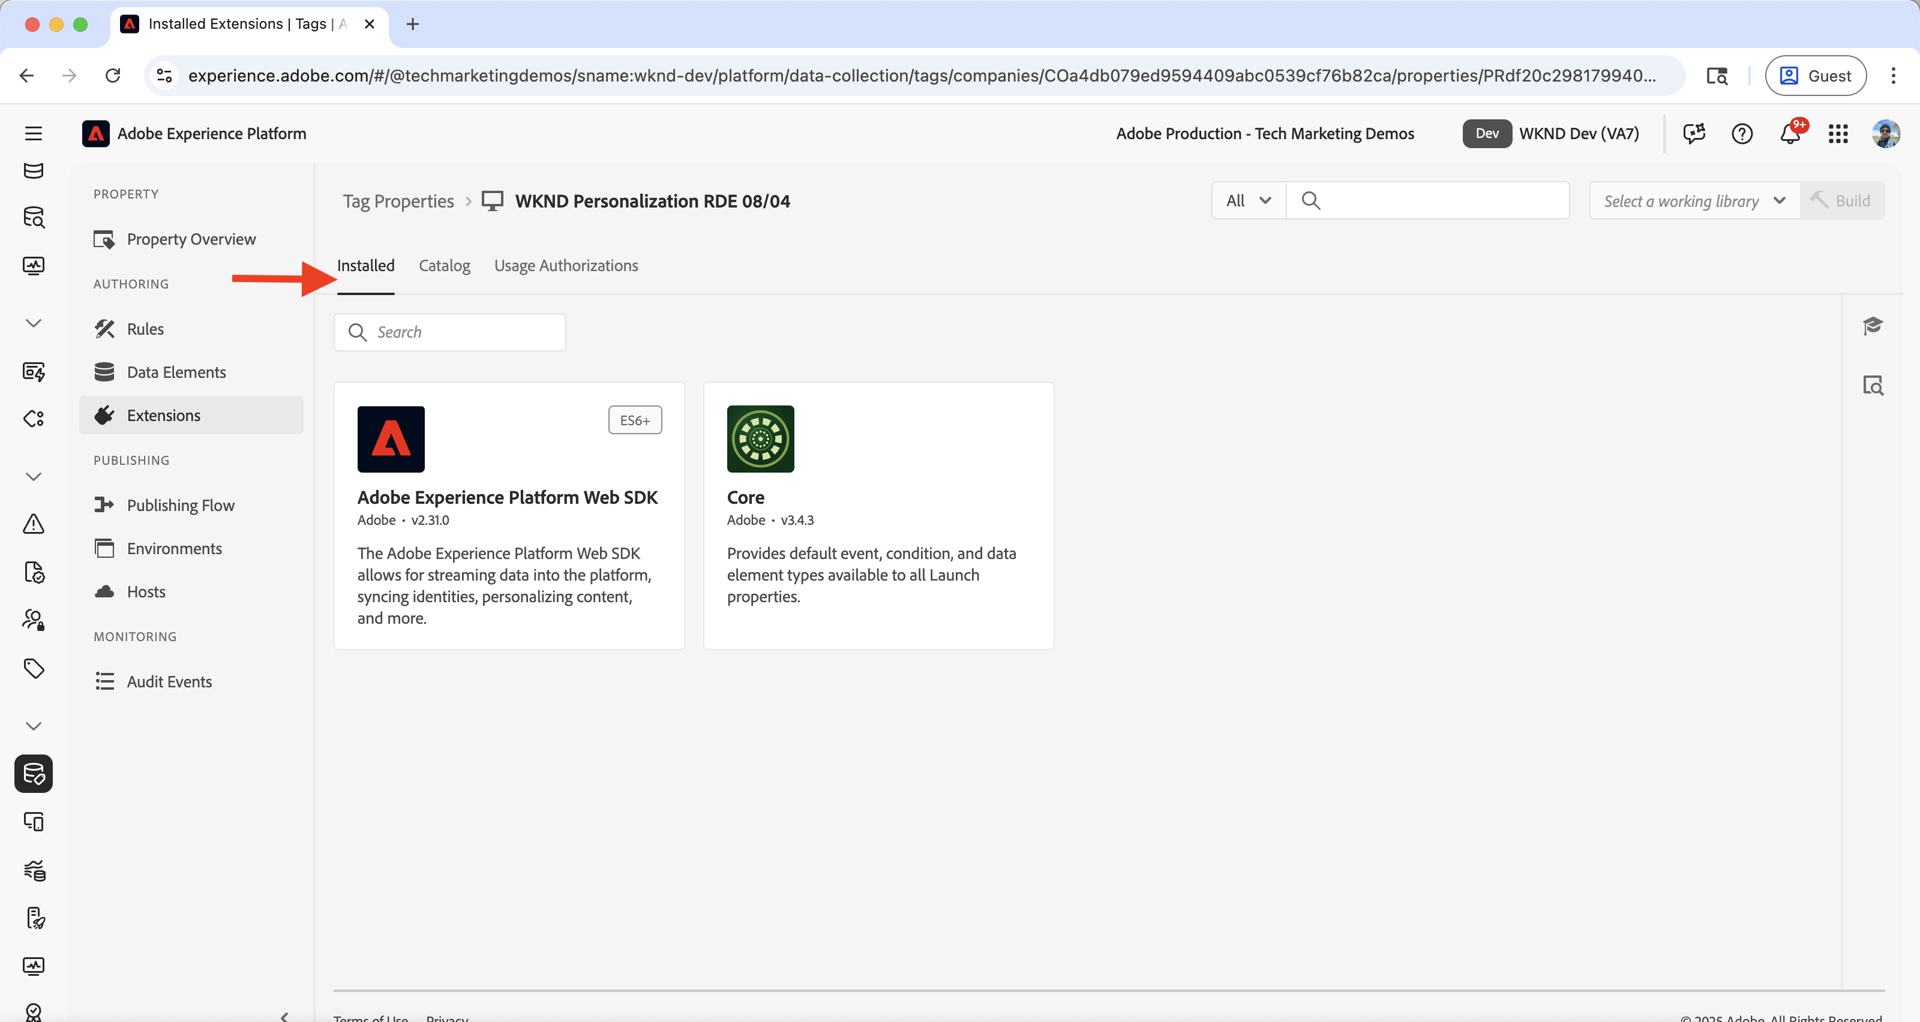
Task: Expand the third chevron section in left rail
Action: pos(33,726)
